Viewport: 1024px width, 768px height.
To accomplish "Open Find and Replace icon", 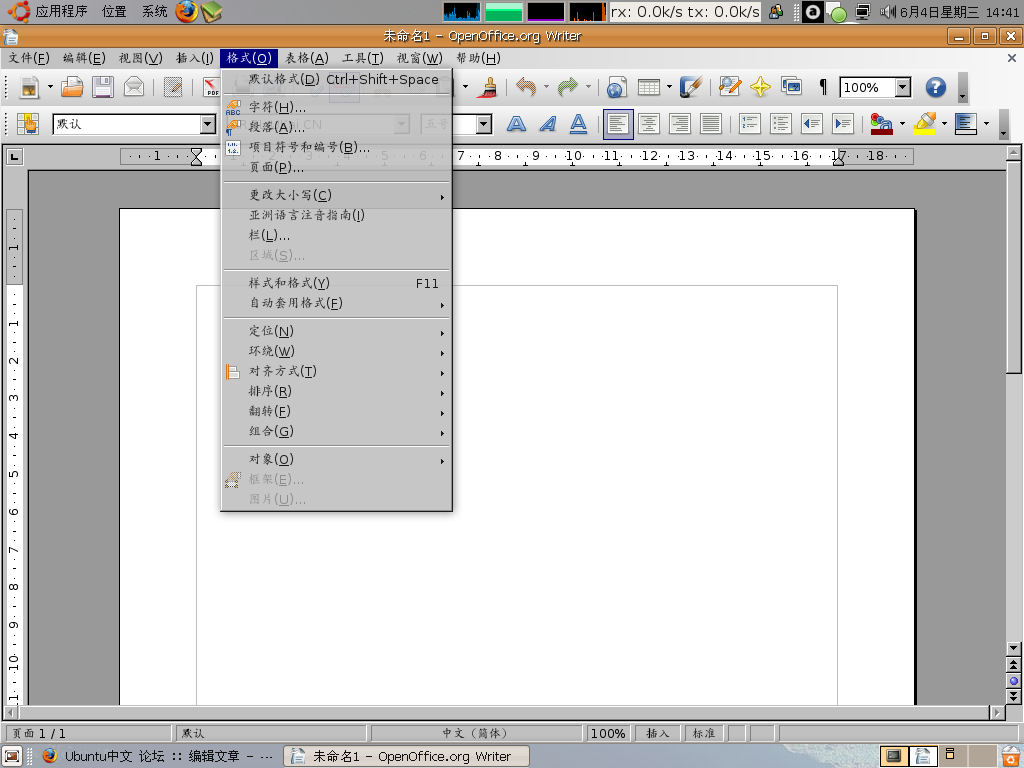I will 729,87.
